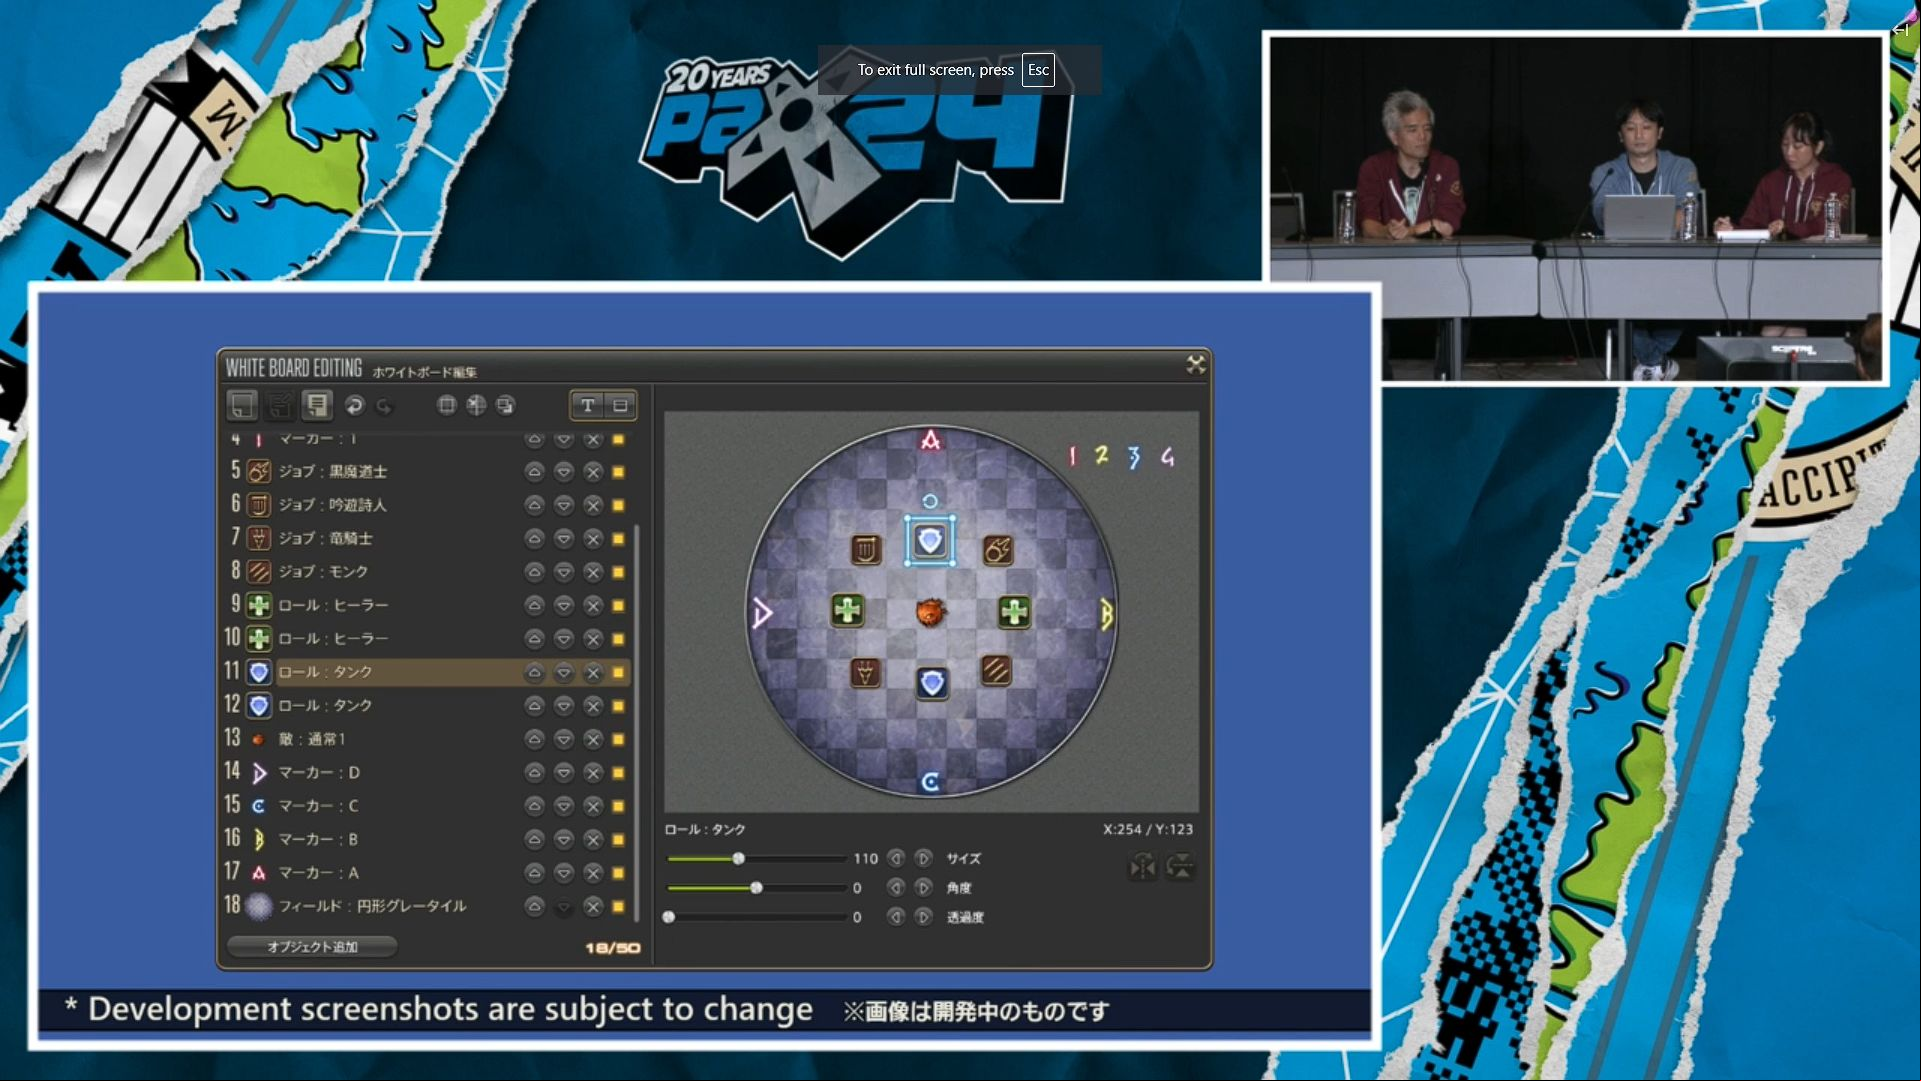Screen dimensions: 1921x1081
Task: Select the dragoon icon on board
Action: [x=865, y=672]
